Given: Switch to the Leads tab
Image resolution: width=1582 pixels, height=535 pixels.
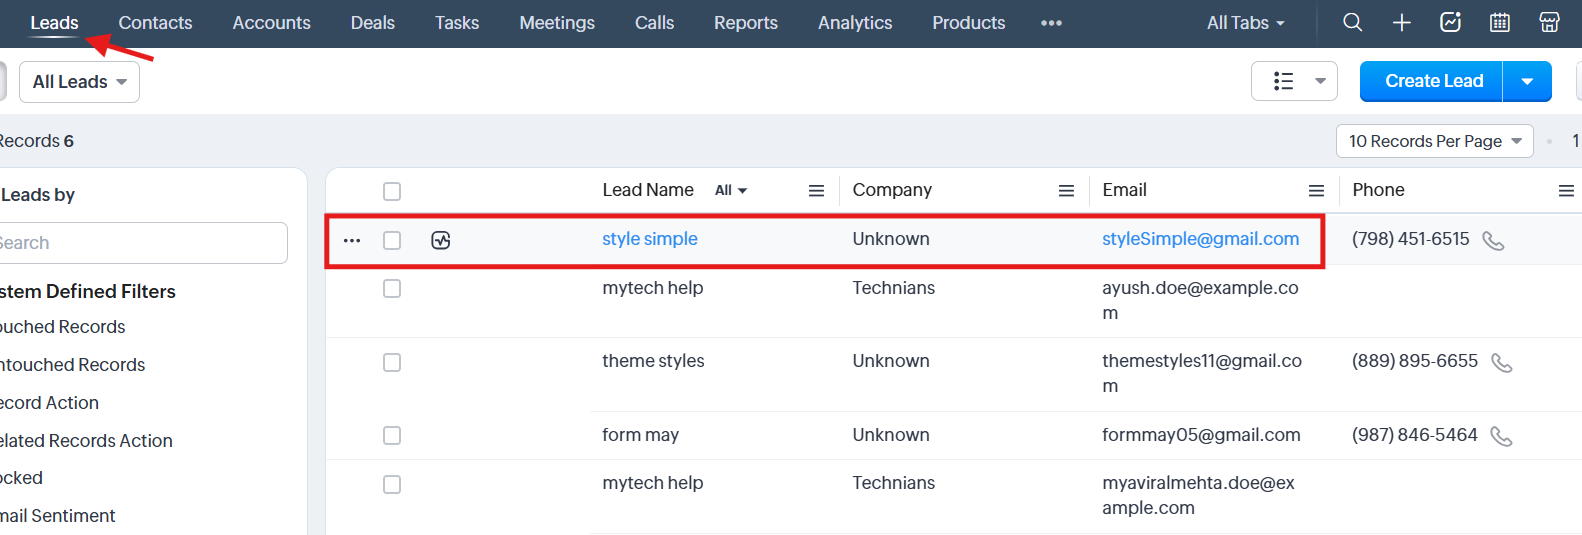Looking at the screenshot, I should (x=54, y=23).
